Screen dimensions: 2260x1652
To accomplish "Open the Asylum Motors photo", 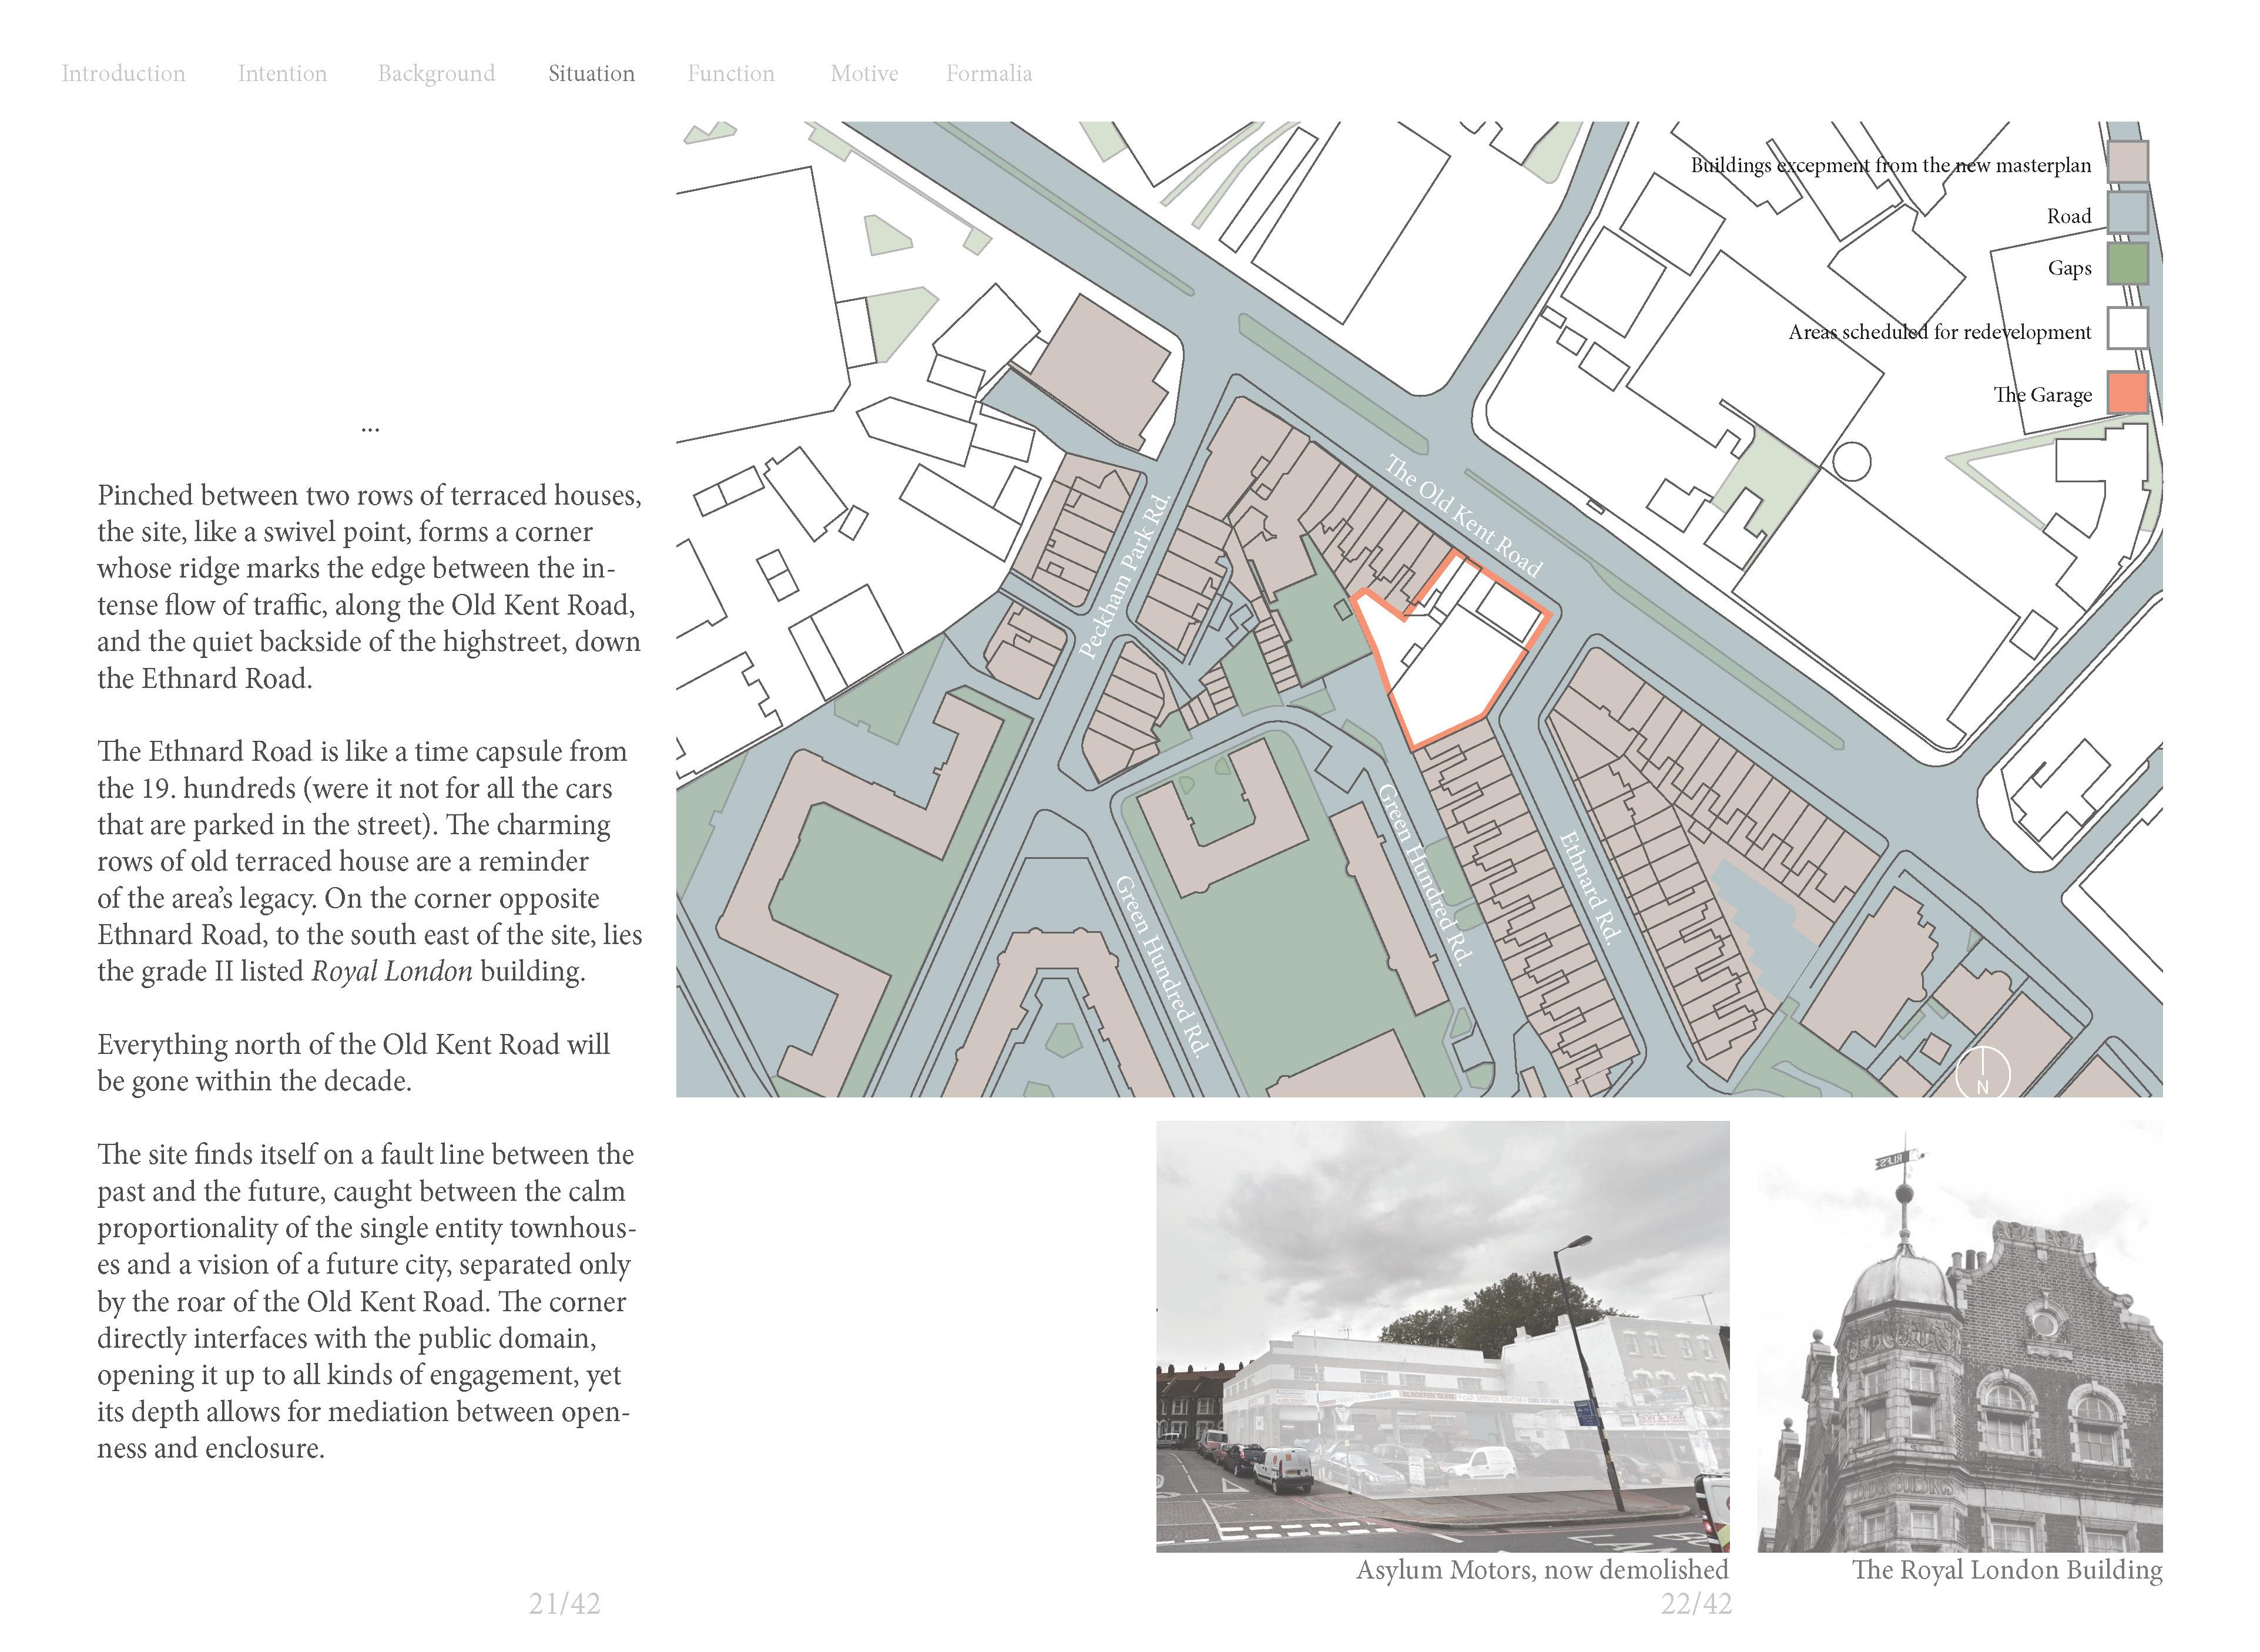I will (1442, 1336).
